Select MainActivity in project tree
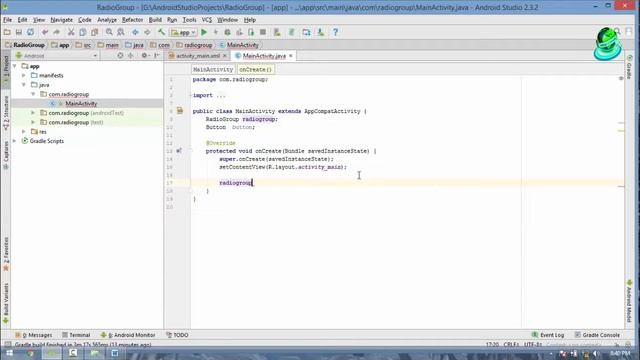Viewport: 640px width, 360px height. (81, 104)
